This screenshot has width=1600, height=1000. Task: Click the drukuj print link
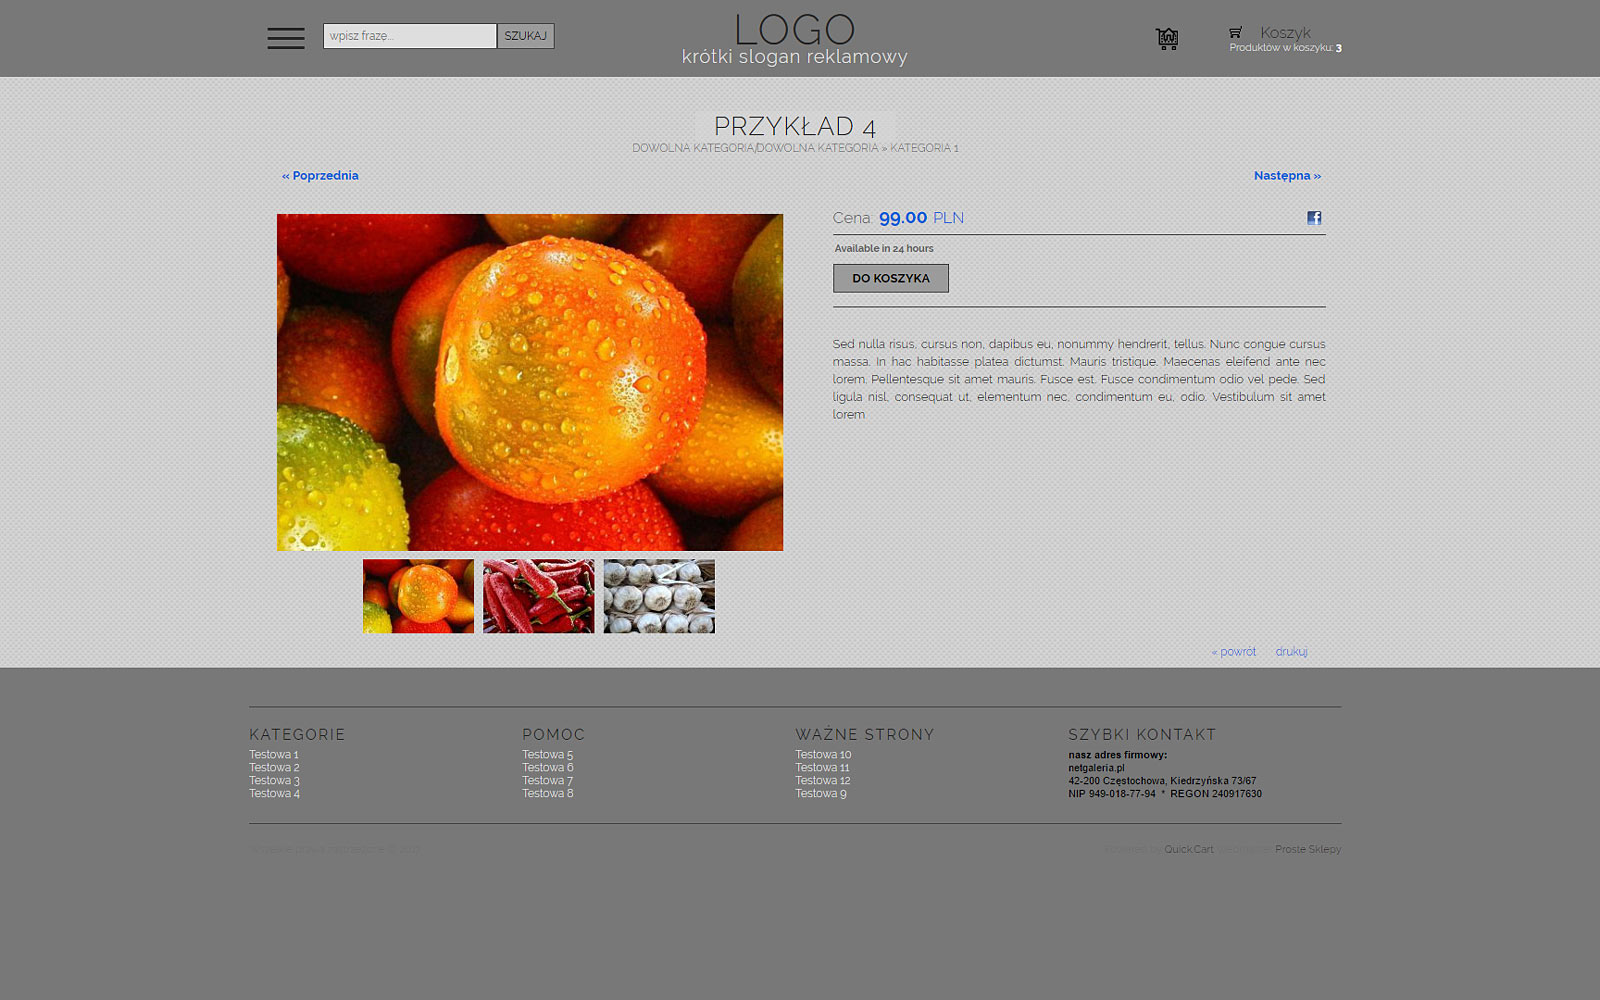[1291, 652]
